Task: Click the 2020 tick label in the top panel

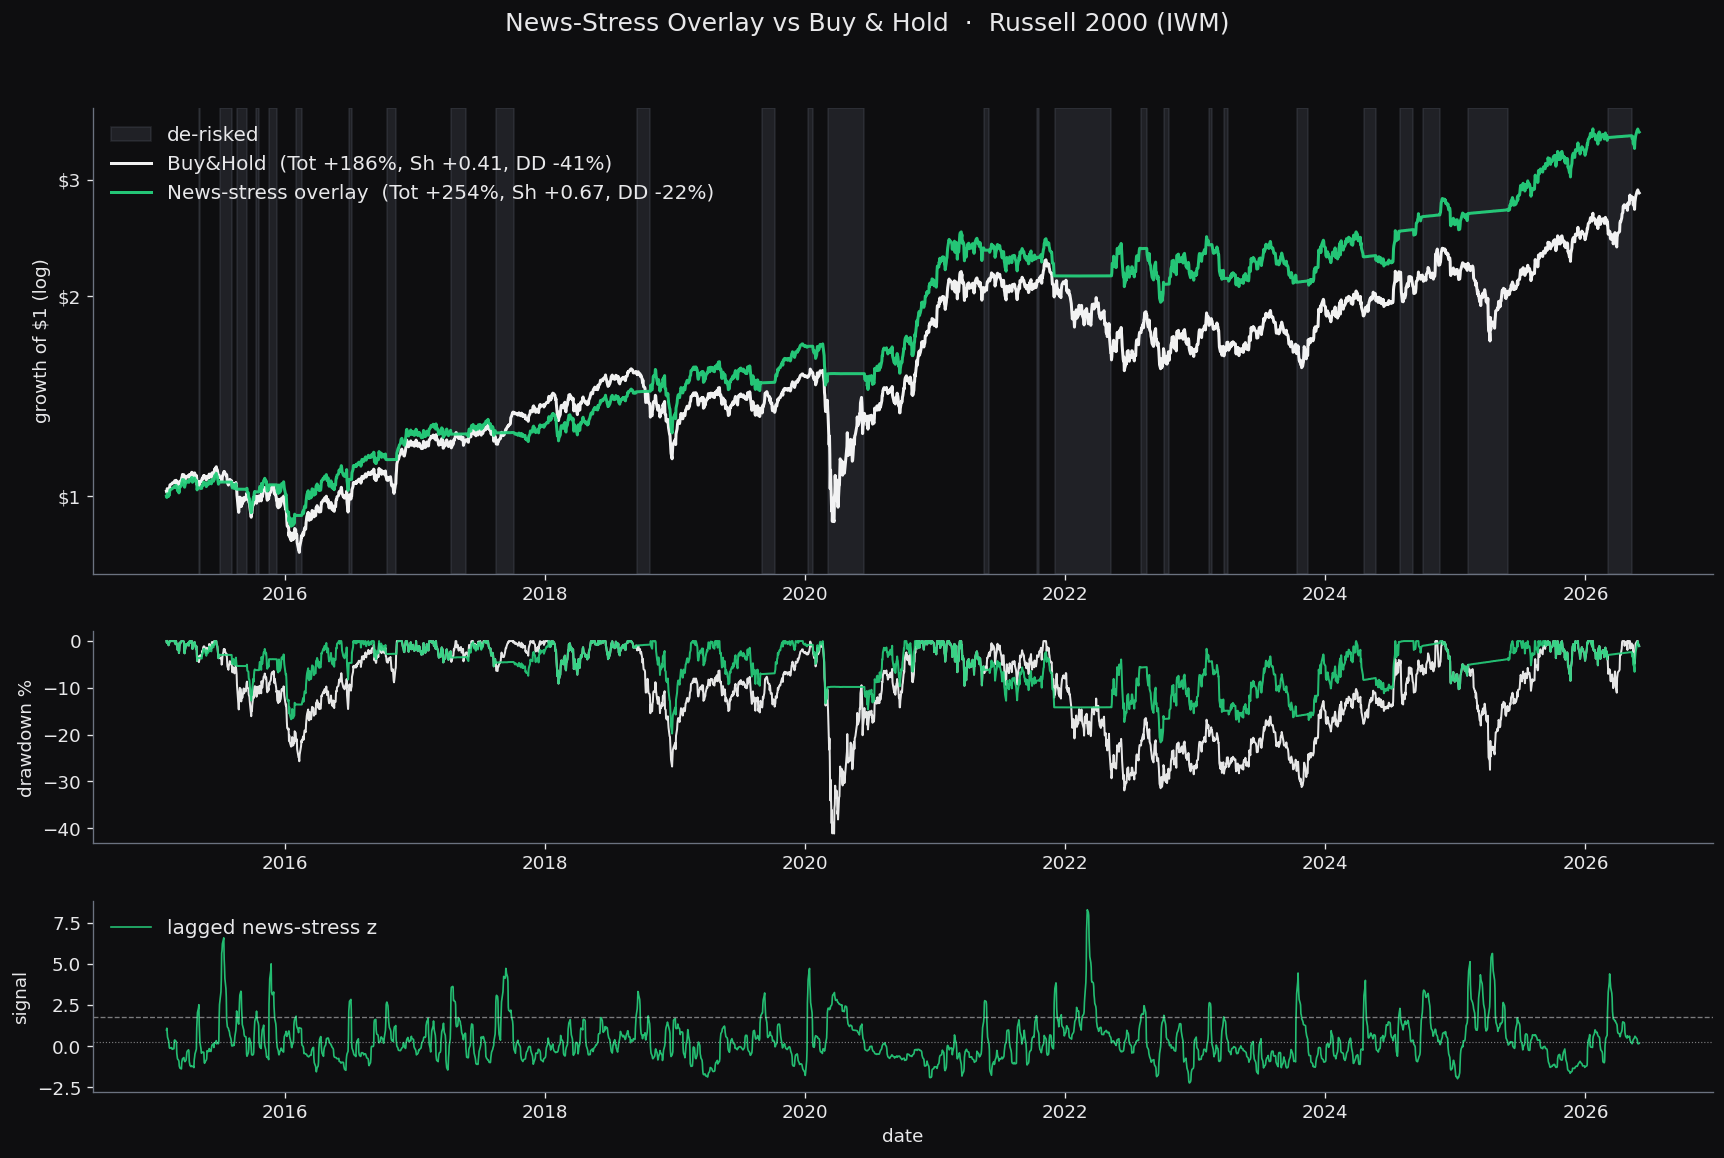Action: click(x=804, y=594)
